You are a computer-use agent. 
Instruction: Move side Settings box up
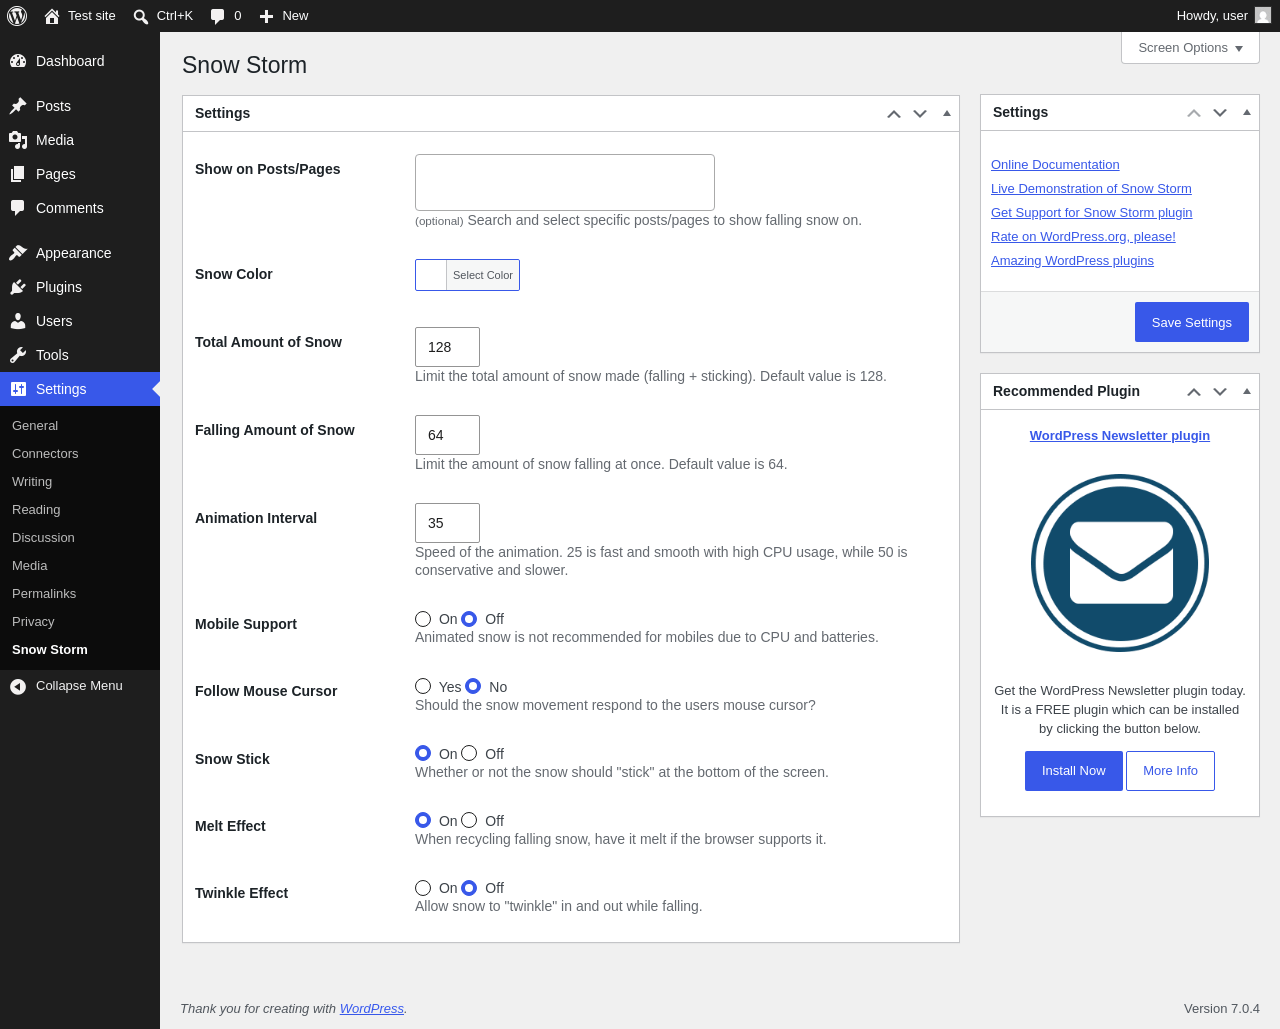point(1194,113)
